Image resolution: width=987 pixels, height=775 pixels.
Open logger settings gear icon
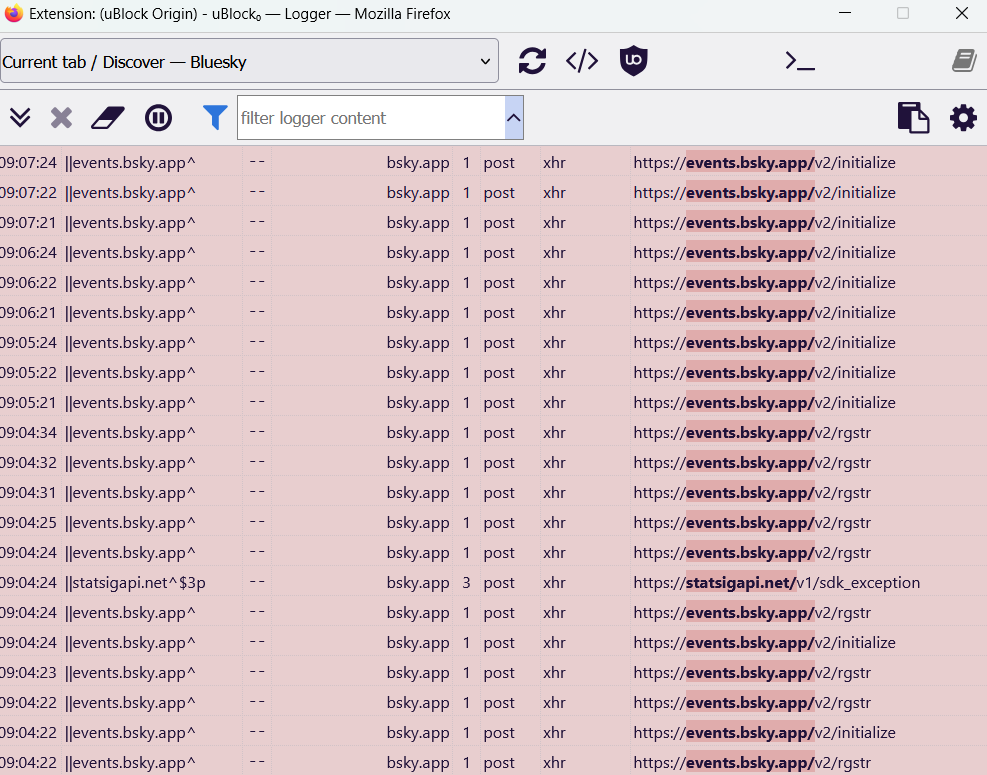[963, 118]
